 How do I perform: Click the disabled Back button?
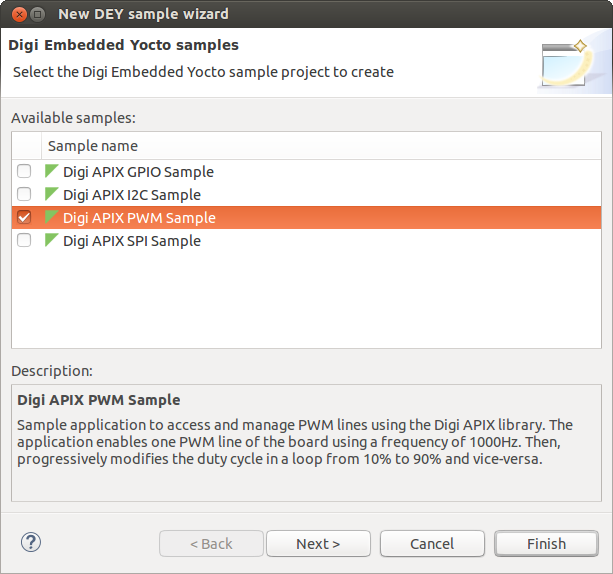click(x=211, y=544)
